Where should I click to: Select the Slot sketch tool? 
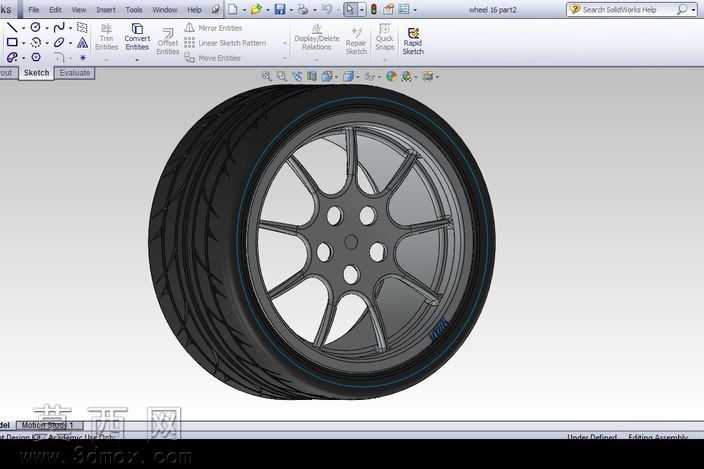(x=12, y=57)
